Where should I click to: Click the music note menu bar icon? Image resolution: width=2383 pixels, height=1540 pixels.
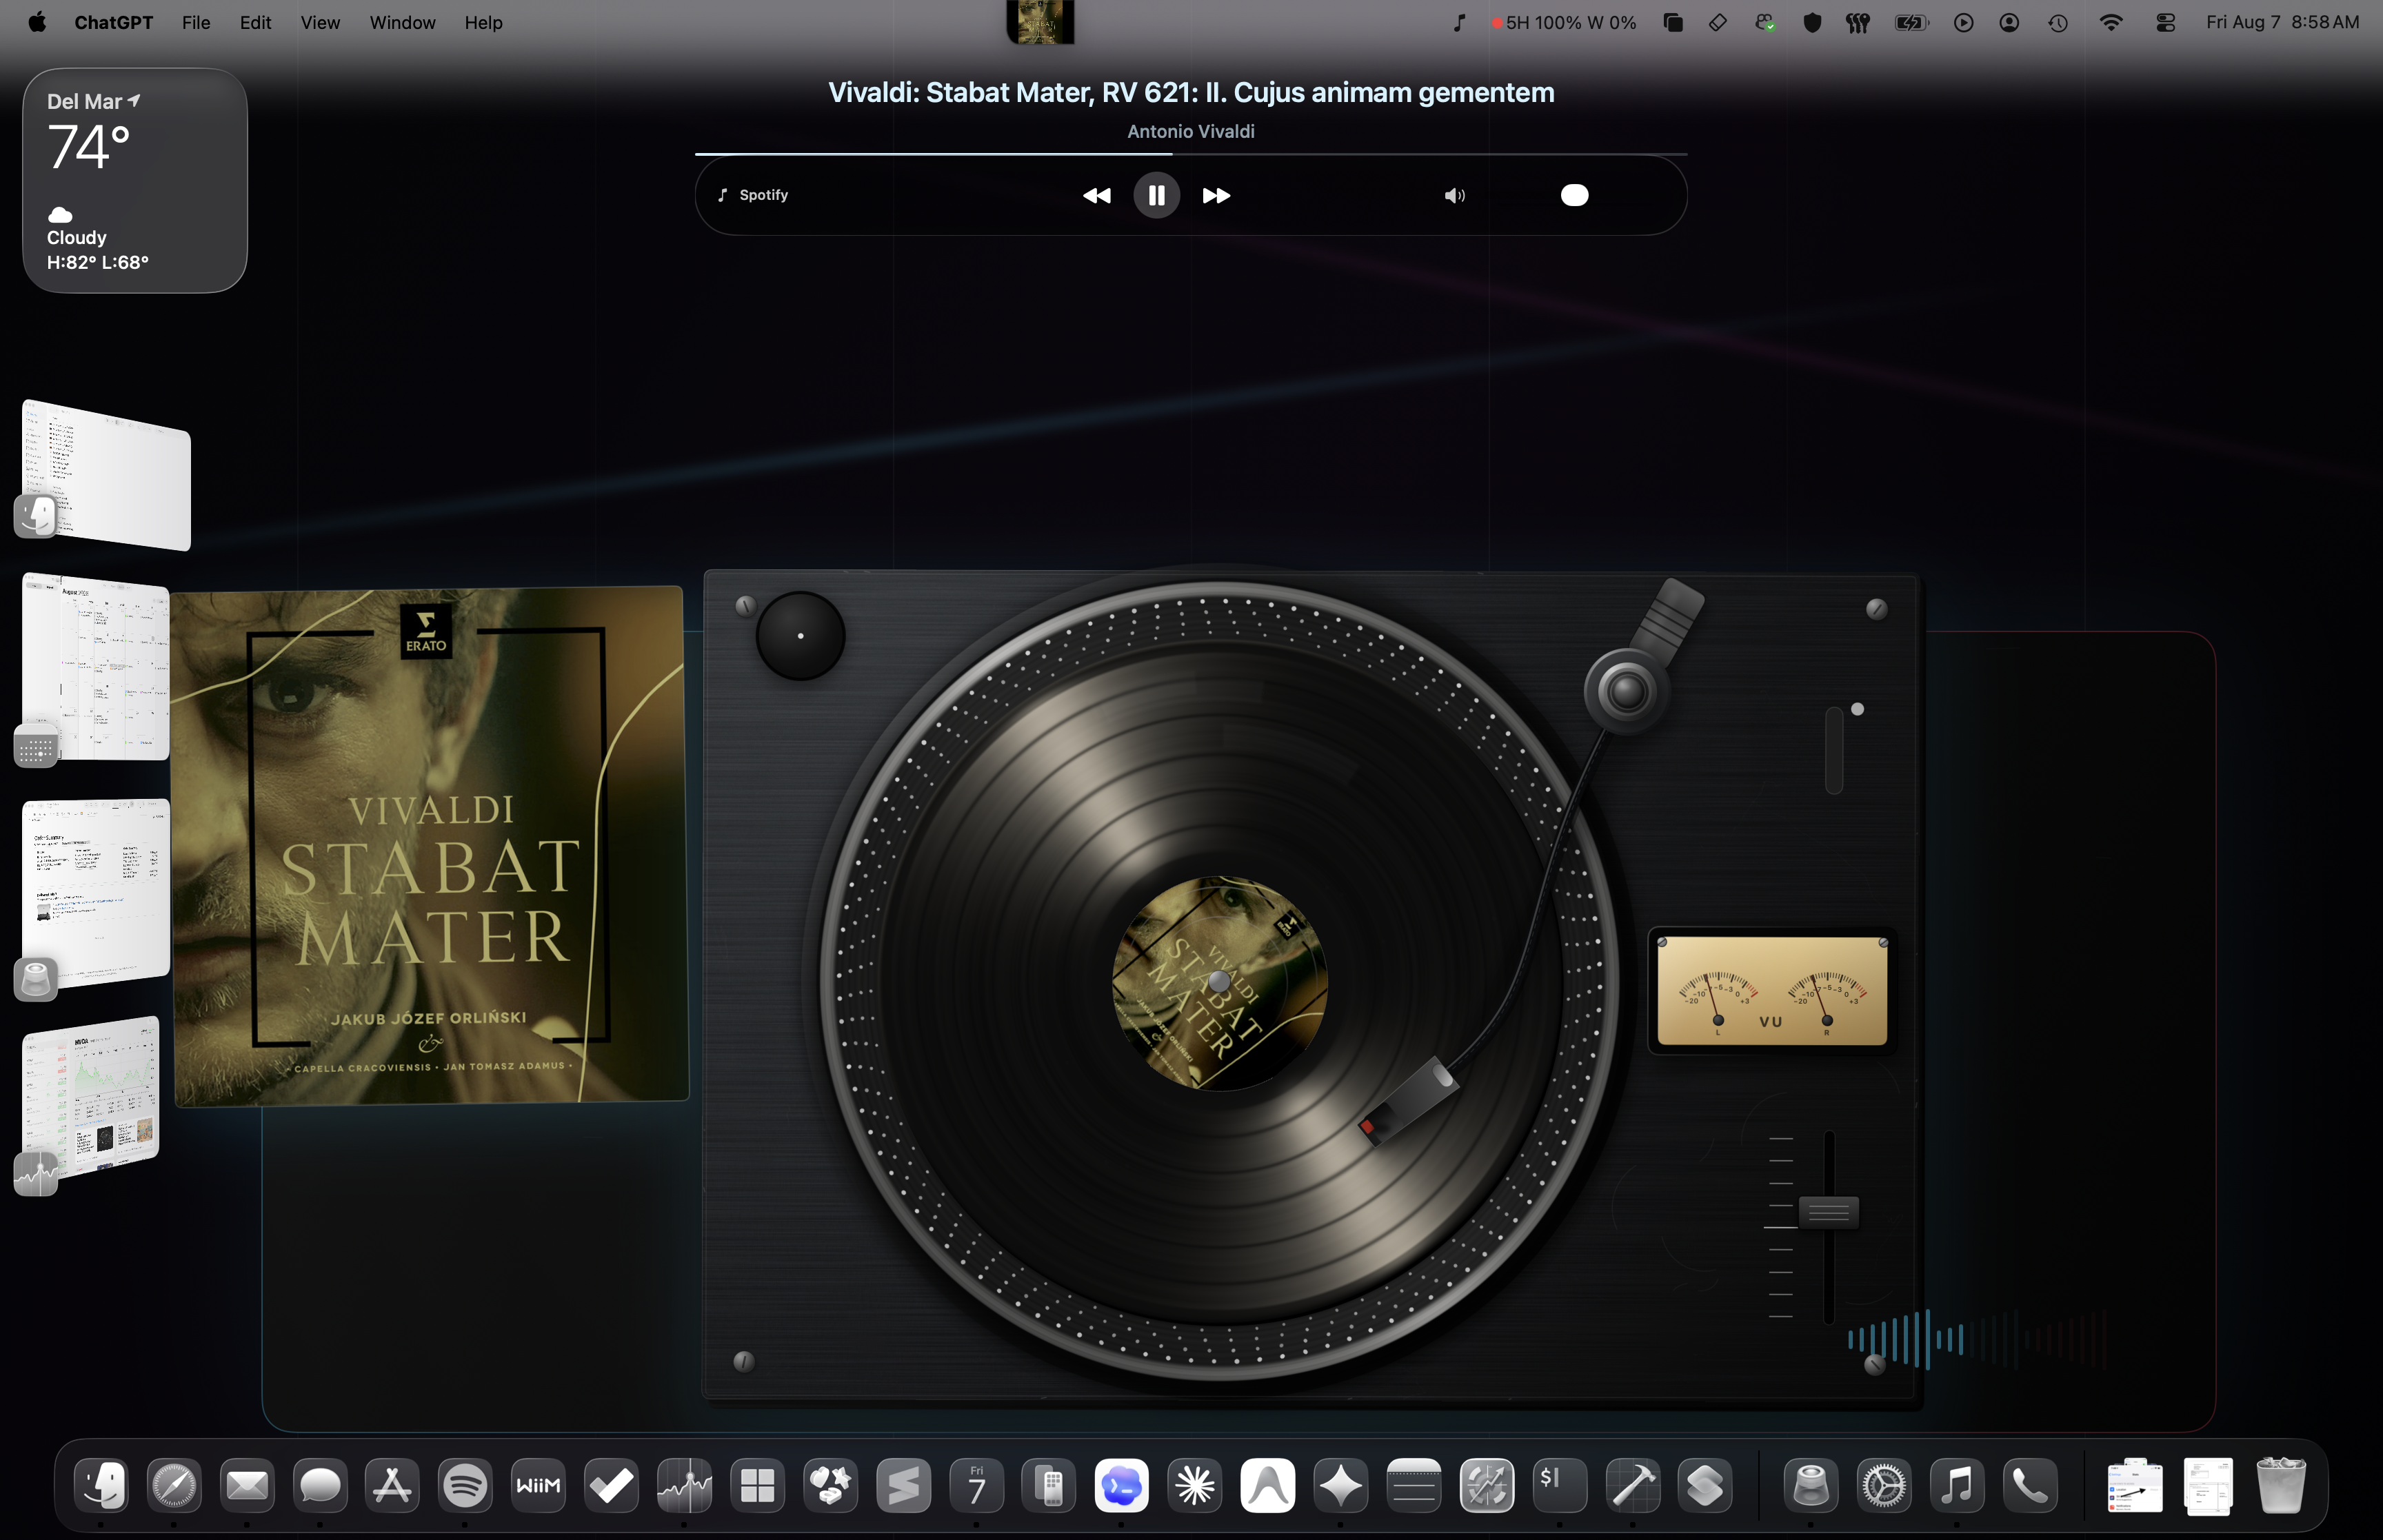1459,22
